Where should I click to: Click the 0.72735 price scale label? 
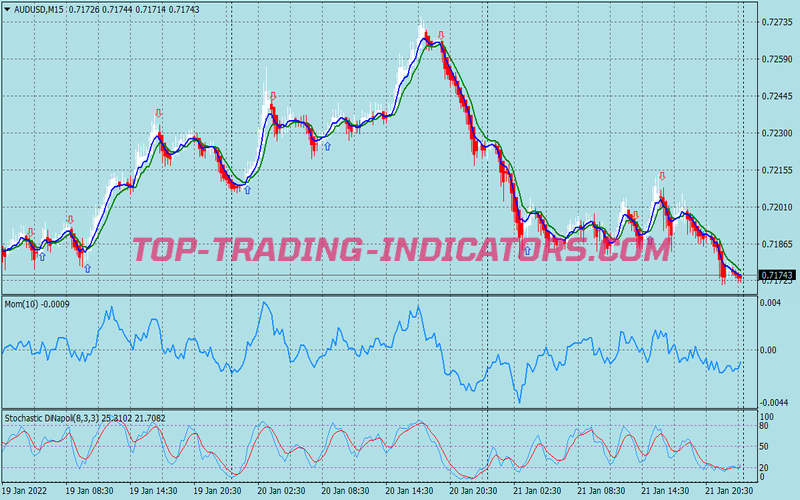pyautogui.click(x=776, y=22)
